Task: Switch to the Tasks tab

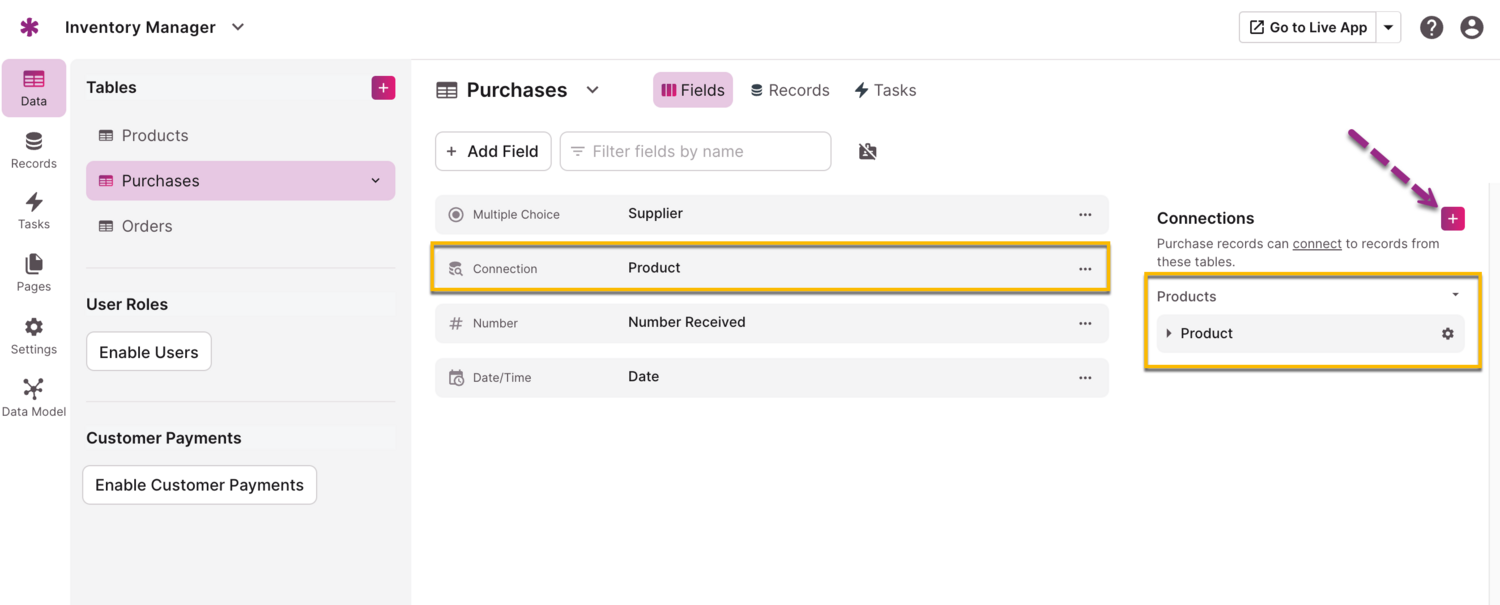Action: [x=885, y=90]
